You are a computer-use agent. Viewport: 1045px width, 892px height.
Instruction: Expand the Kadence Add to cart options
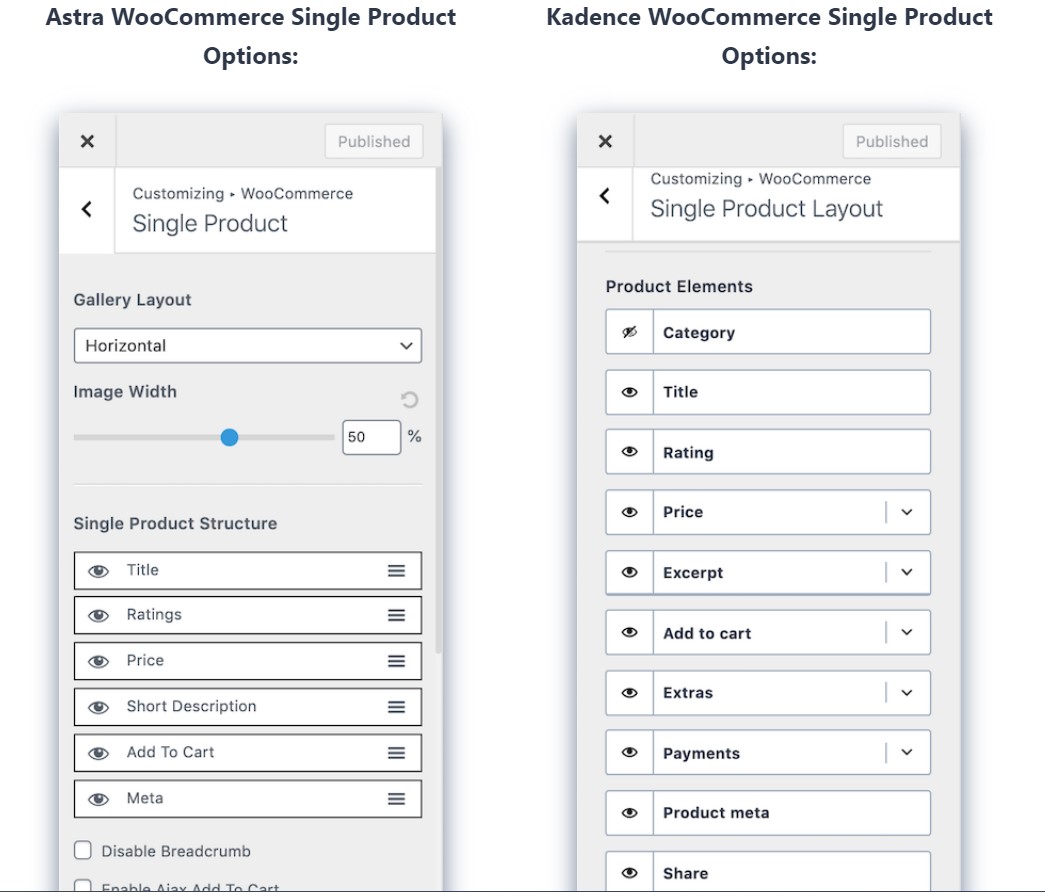coord(907,632)
